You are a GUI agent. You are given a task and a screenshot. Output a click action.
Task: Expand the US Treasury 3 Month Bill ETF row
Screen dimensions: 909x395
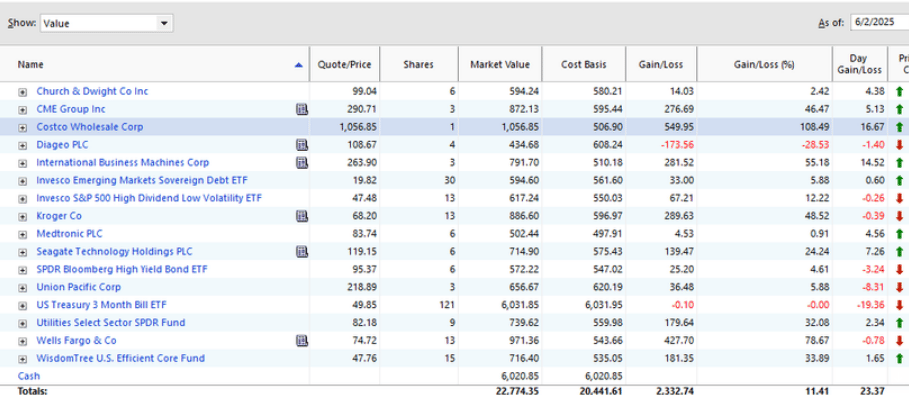point(23,306)
